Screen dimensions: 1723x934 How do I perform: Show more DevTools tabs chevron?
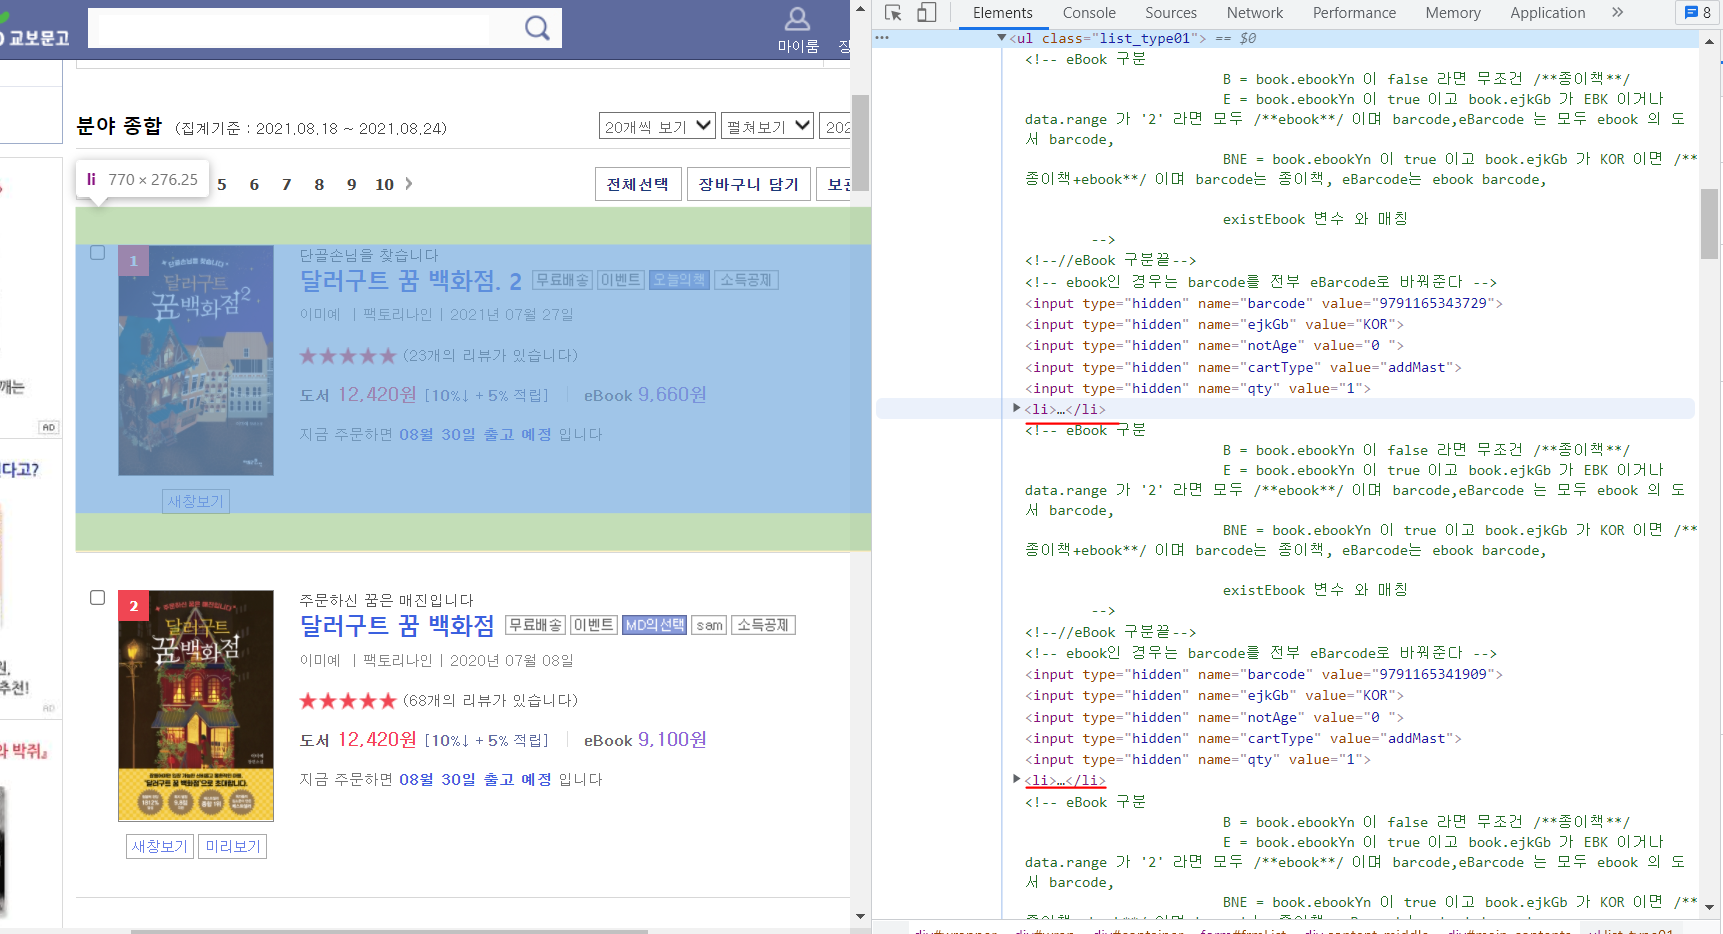[x=1617, y=13]
